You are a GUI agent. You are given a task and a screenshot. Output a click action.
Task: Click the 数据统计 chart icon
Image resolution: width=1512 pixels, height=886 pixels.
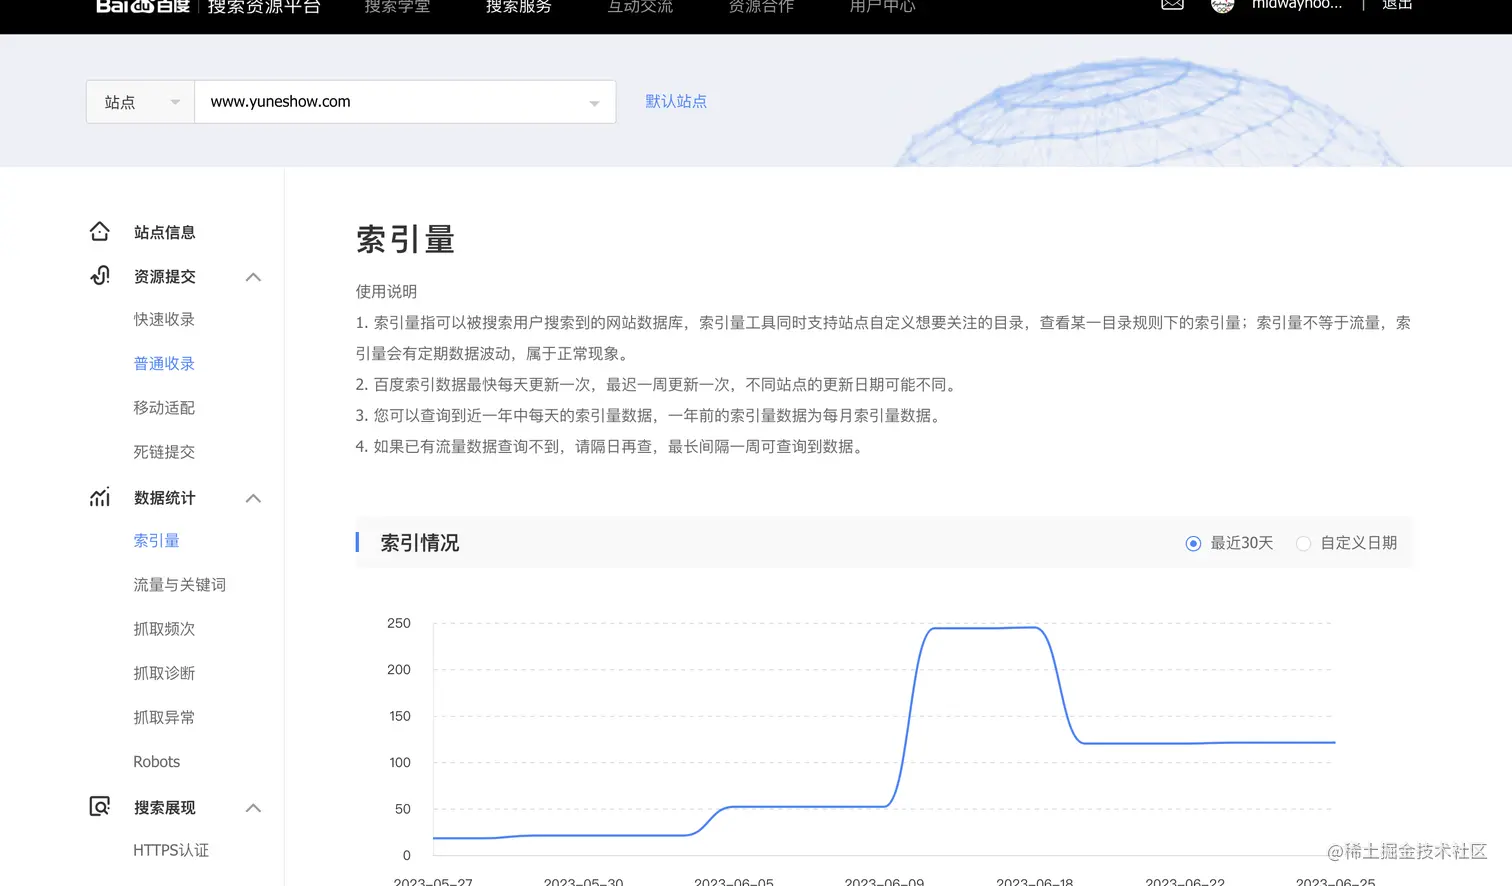100,497
